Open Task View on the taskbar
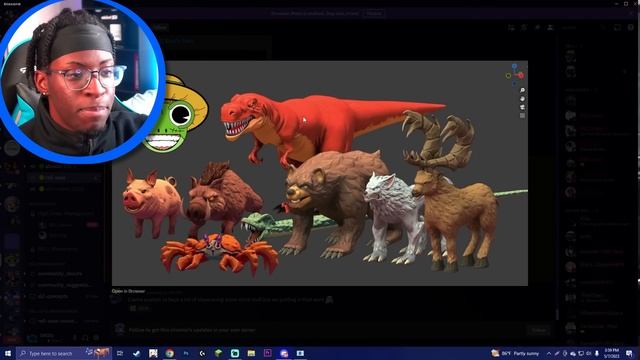This screenshot has width=640, height=360. tap(120, 353)
